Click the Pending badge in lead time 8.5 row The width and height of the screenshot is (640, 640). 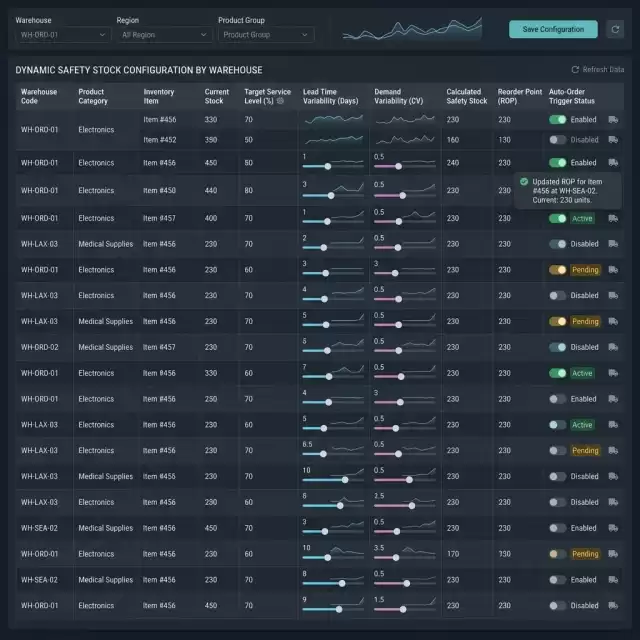(x=585, y=450)
